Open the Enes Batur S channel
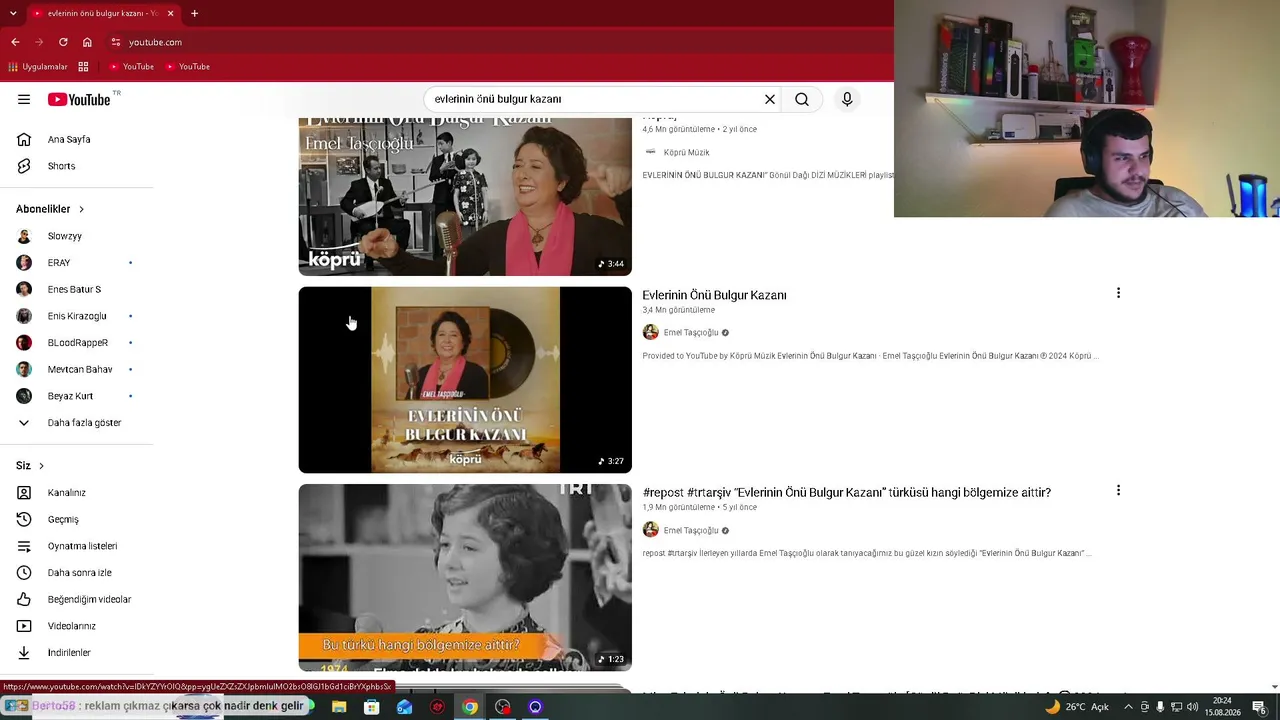 tap(76, 289)
